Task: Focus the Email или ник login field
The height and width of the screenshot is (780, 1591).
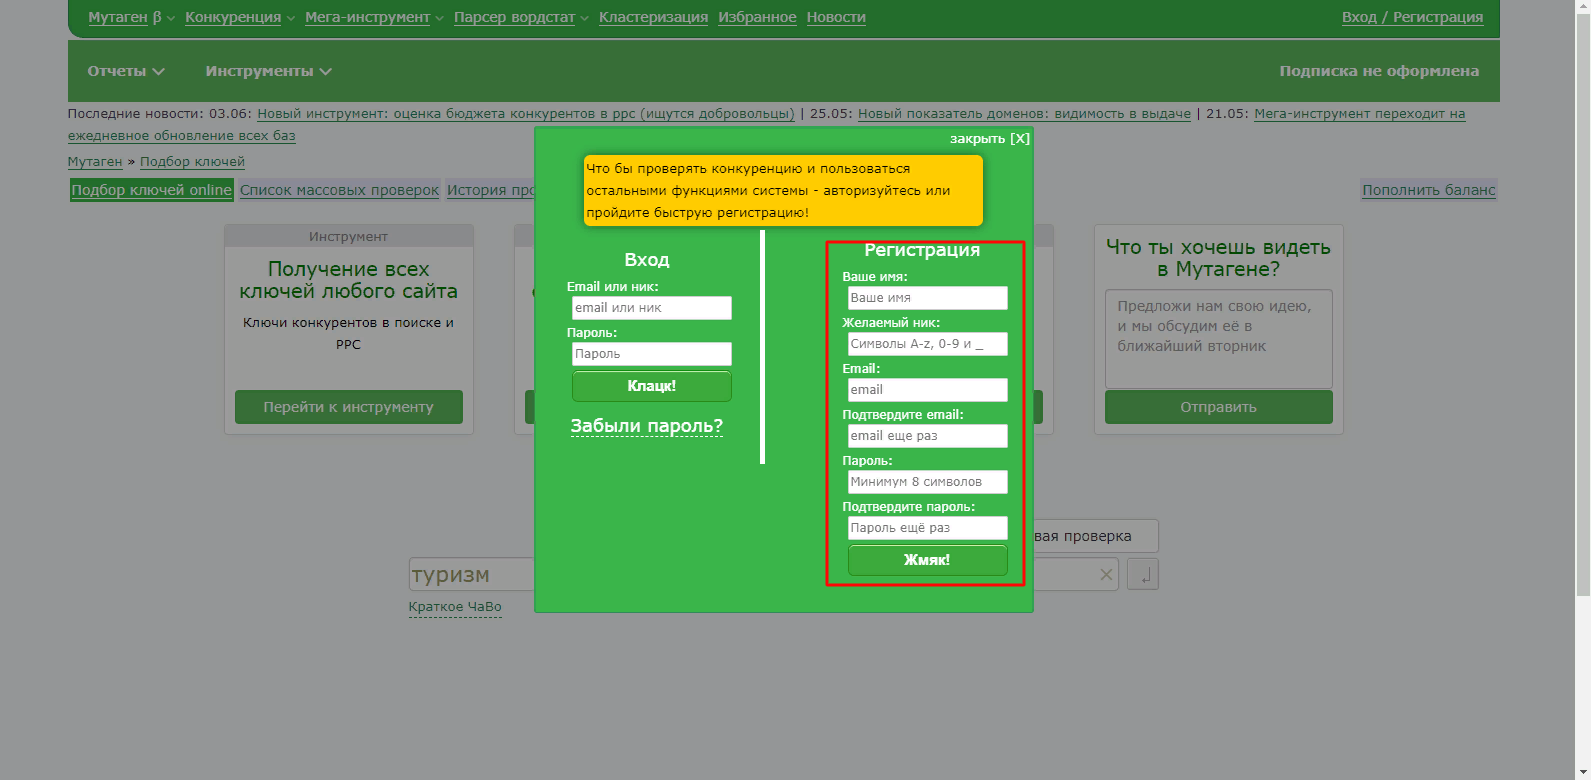Action: click(x=652, y=308)
